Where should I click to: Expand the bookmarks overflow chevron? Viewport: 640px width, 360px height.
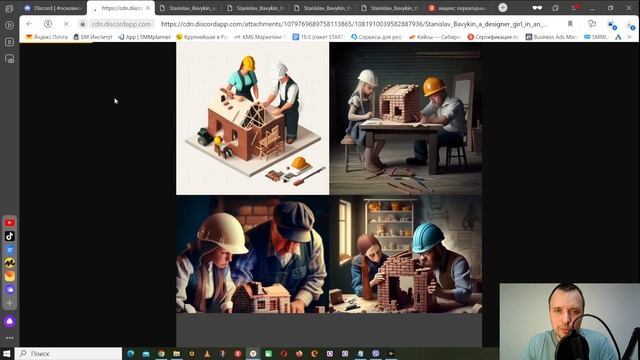click(630, 37)
